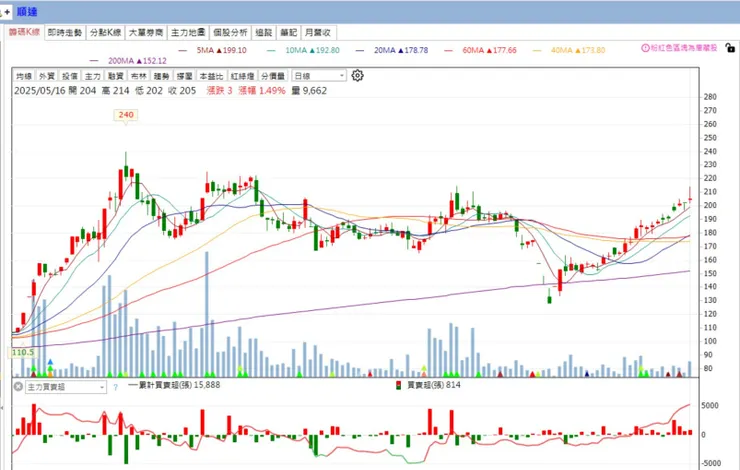740x470 pixels.
Task: Click the 10MA legend entry
Action: (303, 50)
